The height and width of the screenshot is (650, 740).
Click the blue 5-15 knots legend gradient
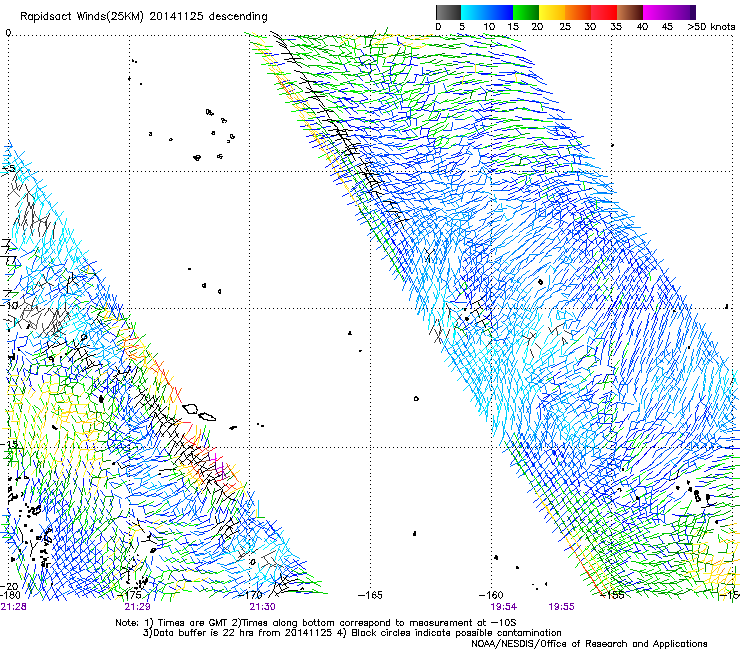[487, 12]
